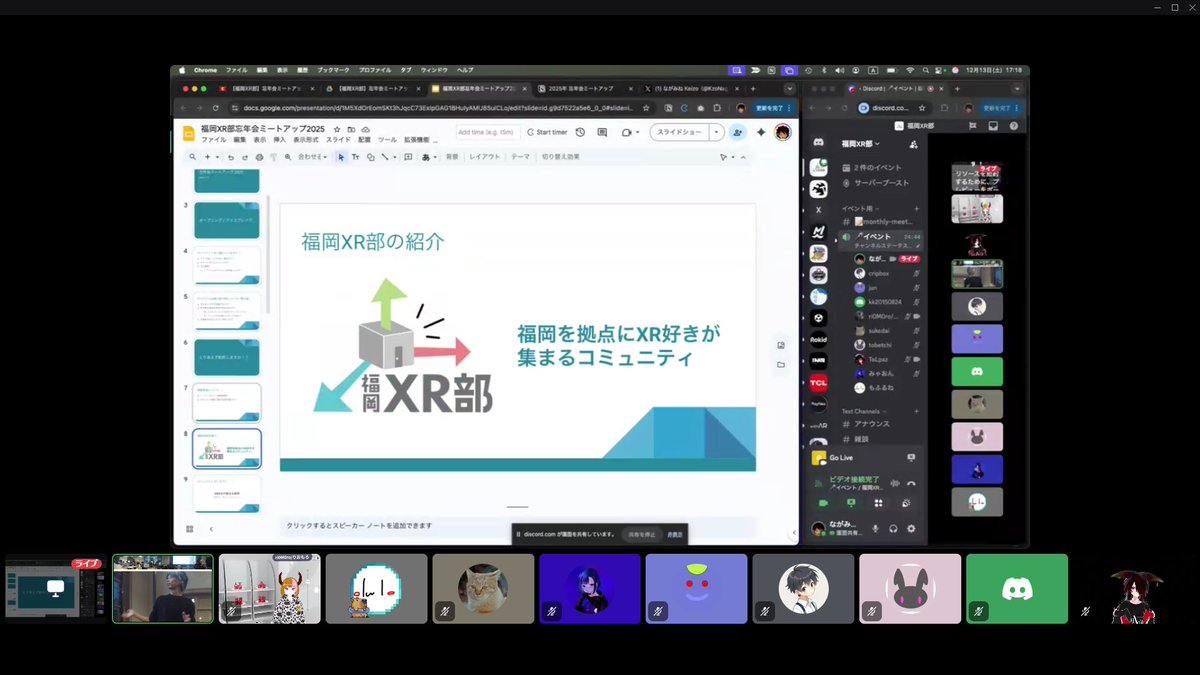1200x675 pixels.
Task: Open the アナウンス text channel
Action: (x=872, y=424)
